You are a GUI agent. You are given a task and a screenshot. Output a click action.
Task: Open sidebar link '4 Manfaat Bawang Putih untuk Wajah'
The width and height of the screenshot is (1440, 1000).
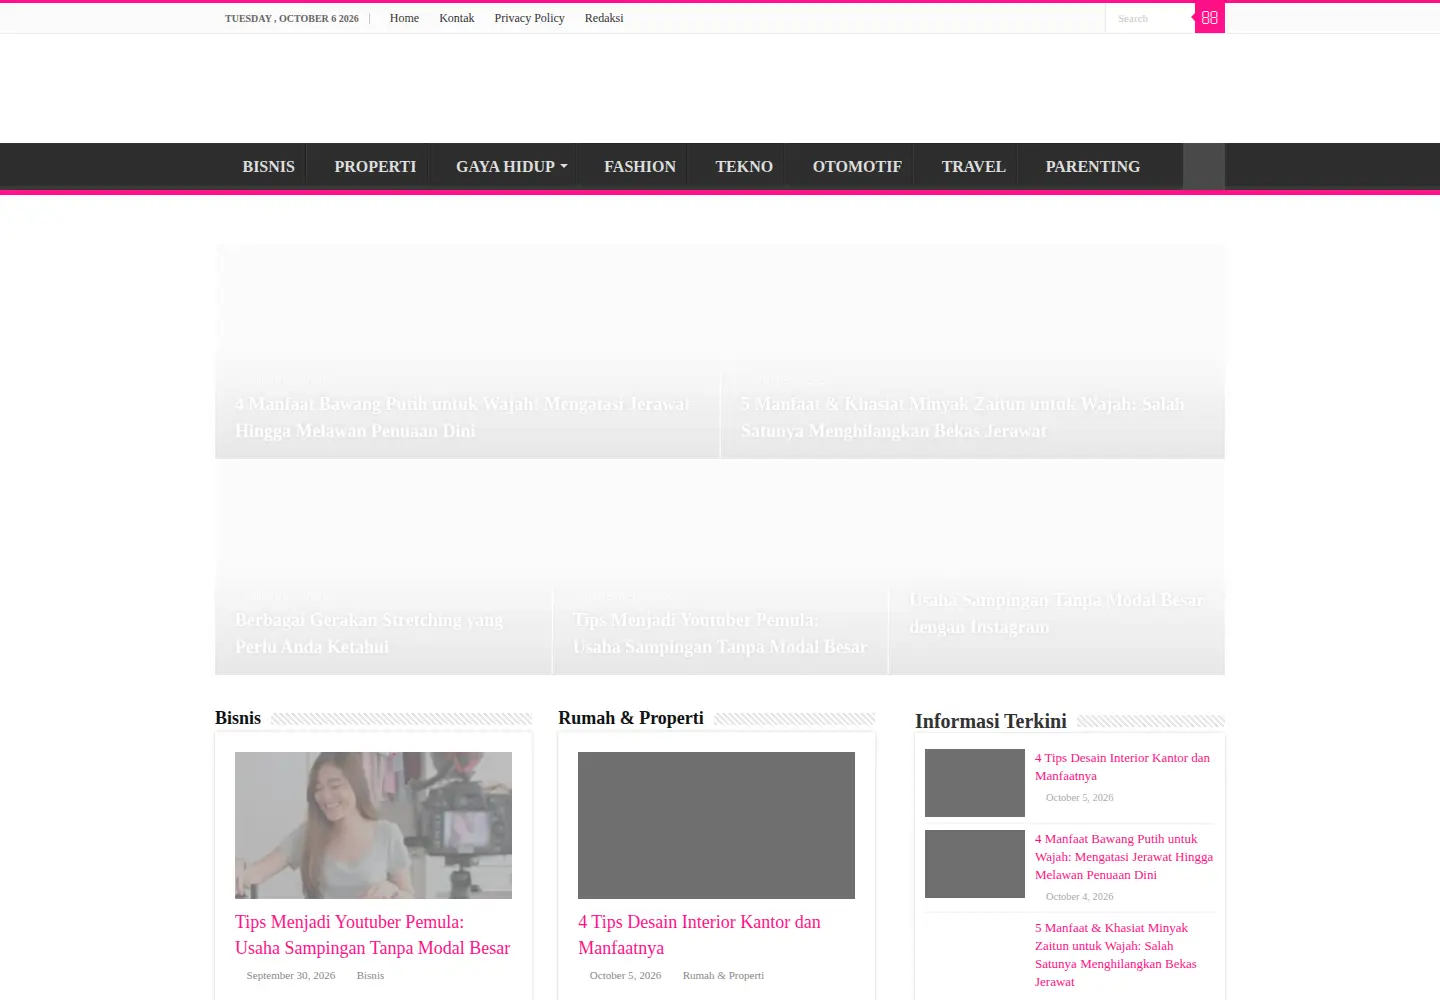[1124, 857]
